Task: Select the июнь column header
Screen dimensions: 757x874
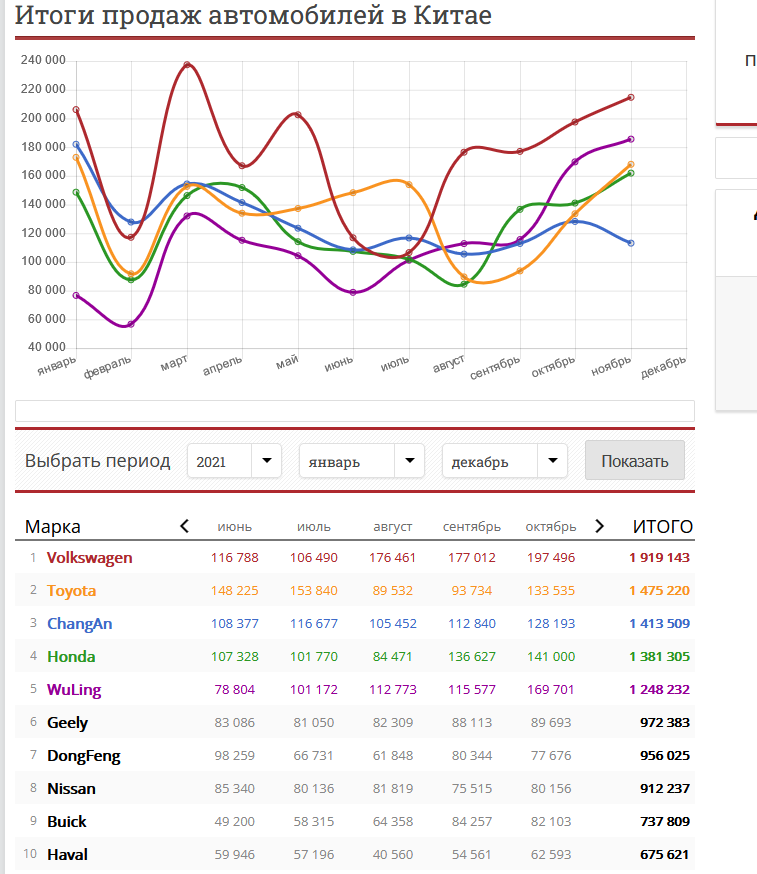Action: tap(235, 527)
